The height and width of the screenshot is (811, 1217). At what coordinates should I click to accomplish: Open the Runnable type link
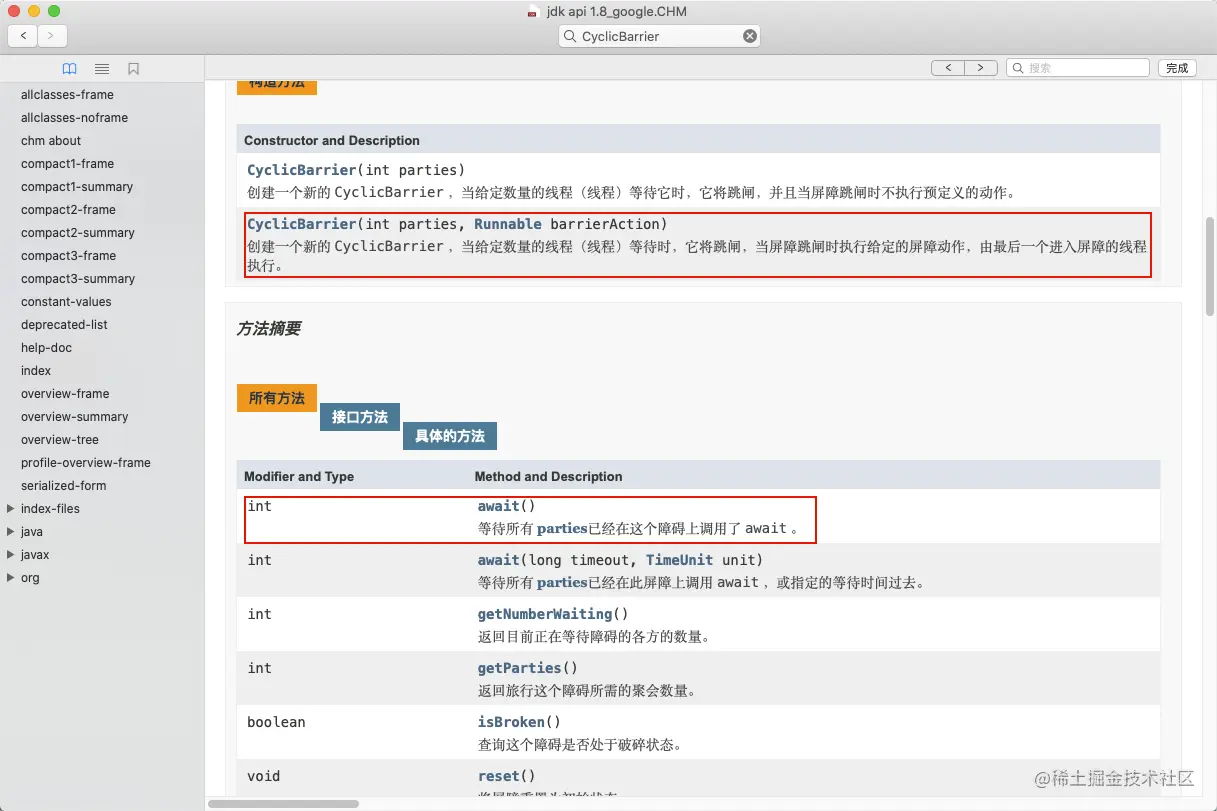pyautogui.click(x=508, y=224)
